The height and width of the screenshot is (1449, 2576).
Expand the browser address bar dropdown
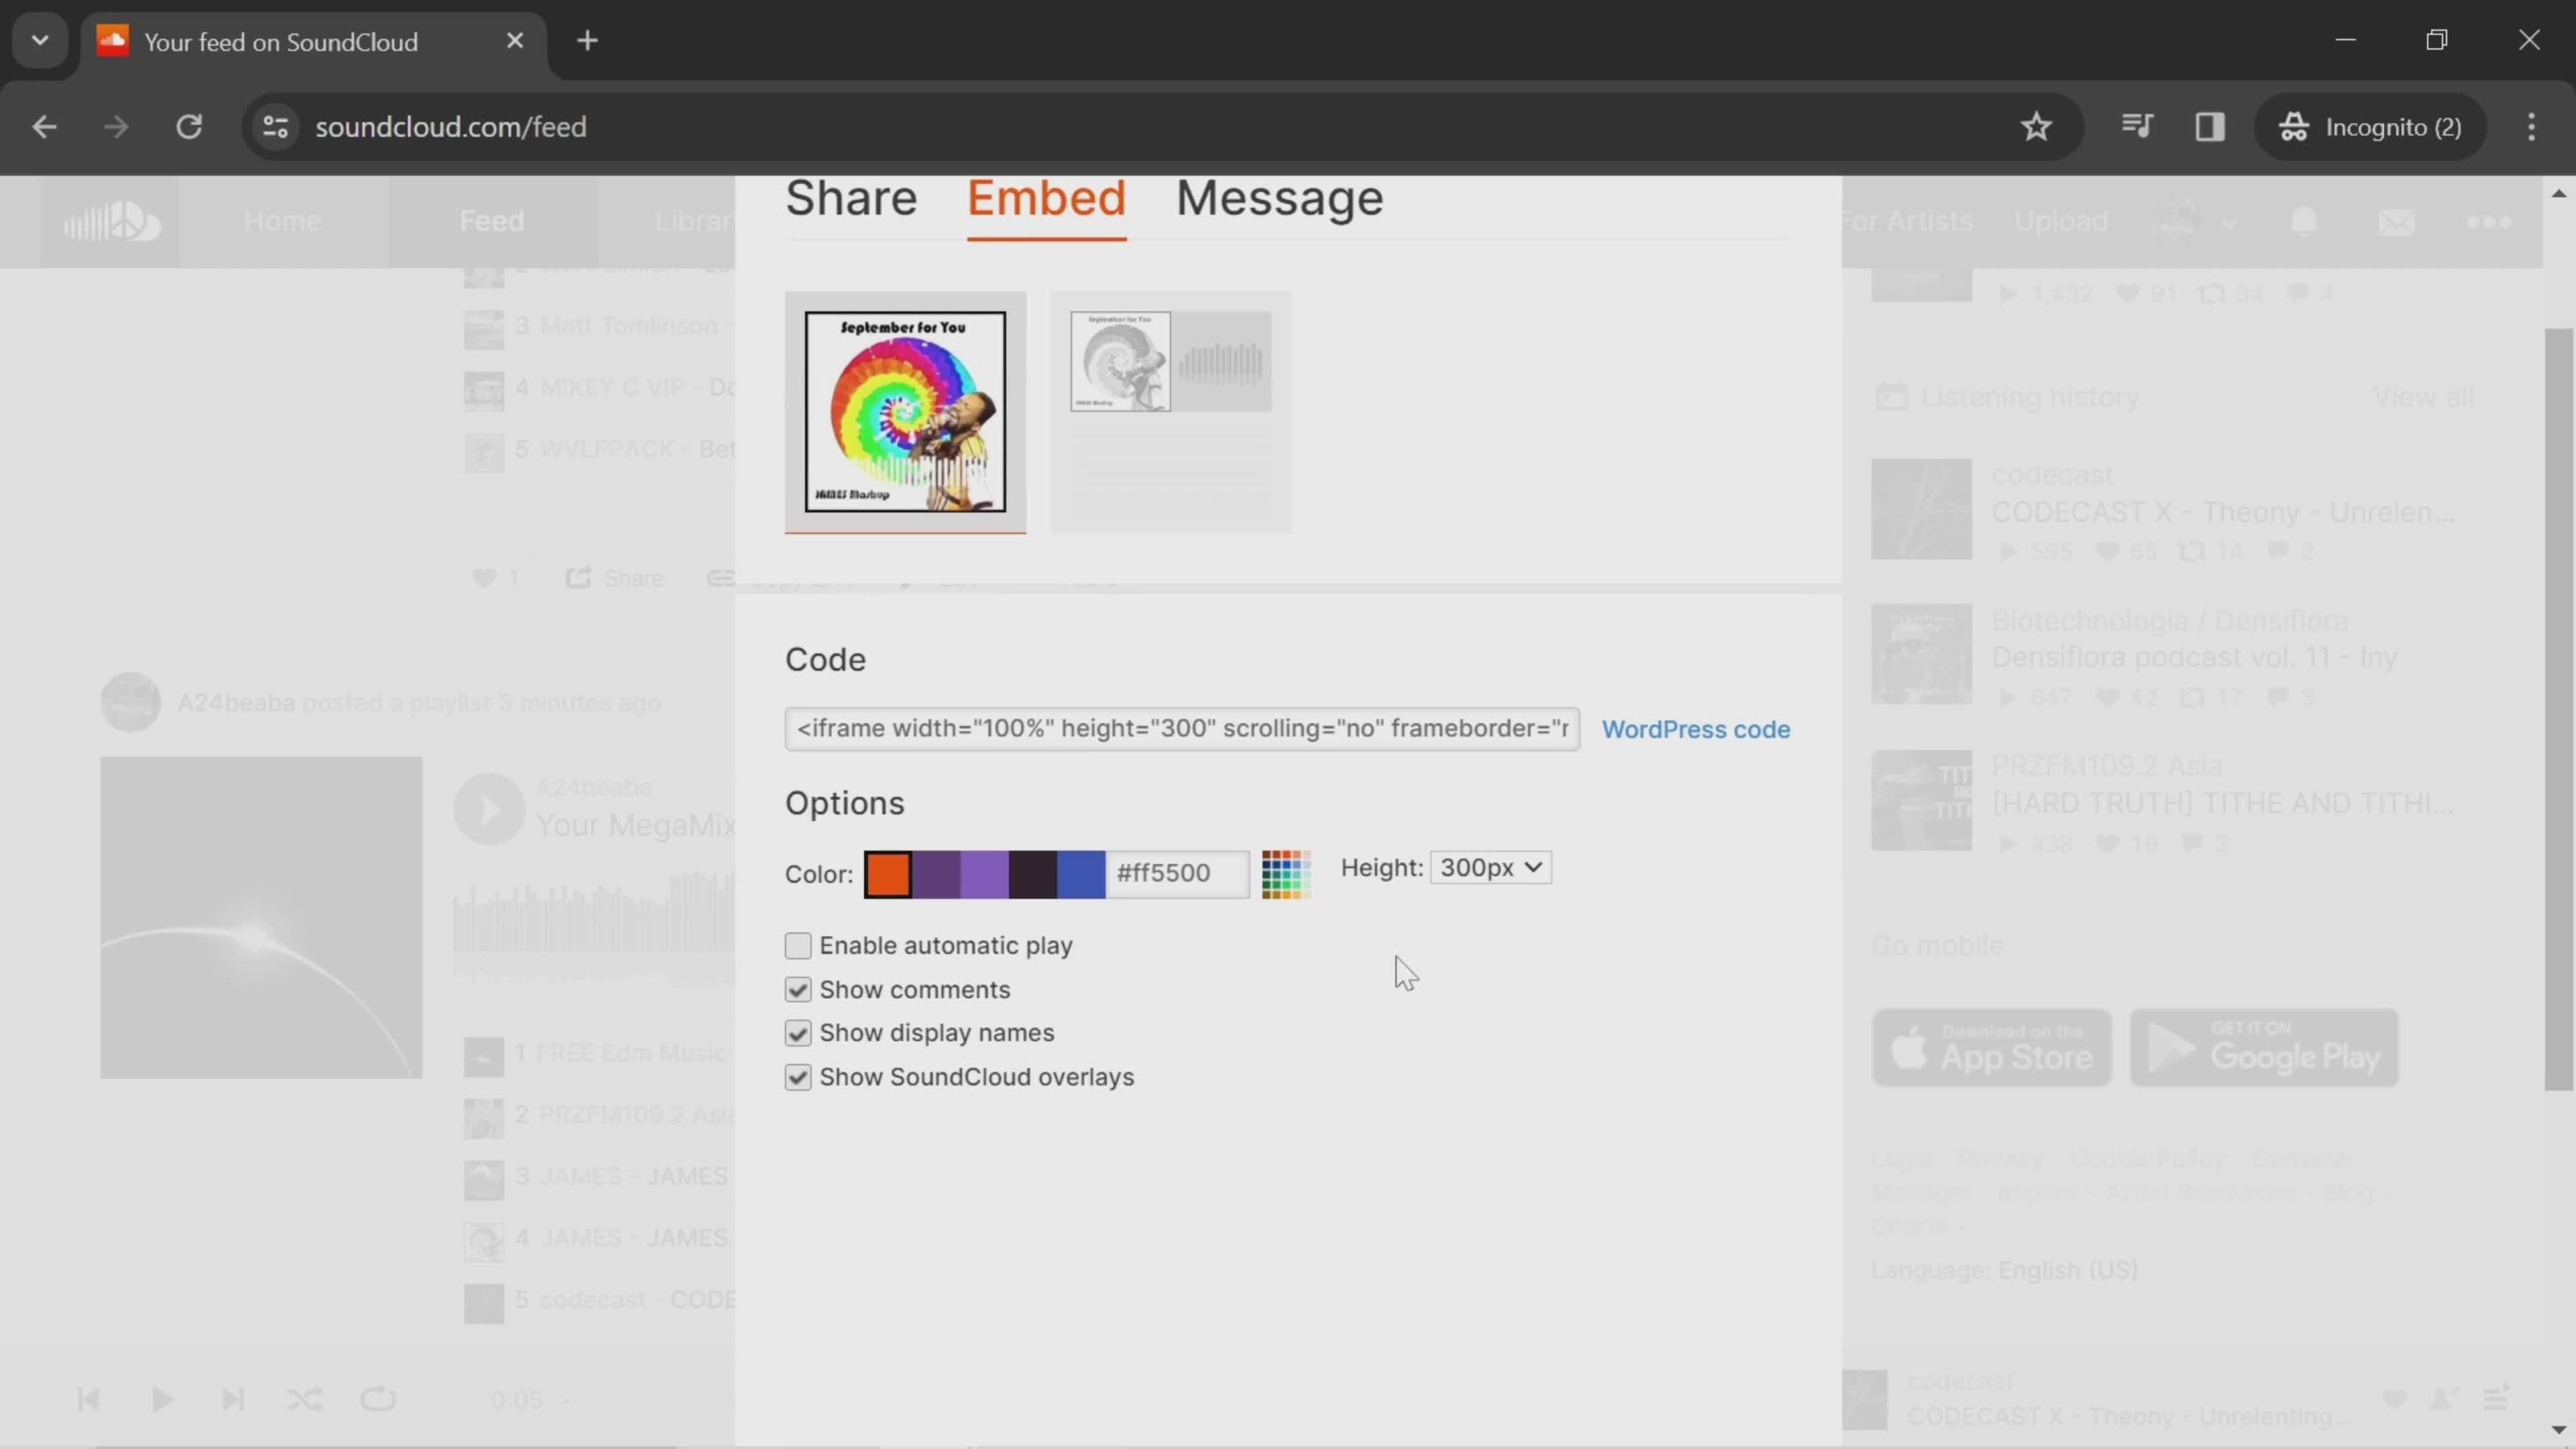pyautogui.click(x=39, y=39)
